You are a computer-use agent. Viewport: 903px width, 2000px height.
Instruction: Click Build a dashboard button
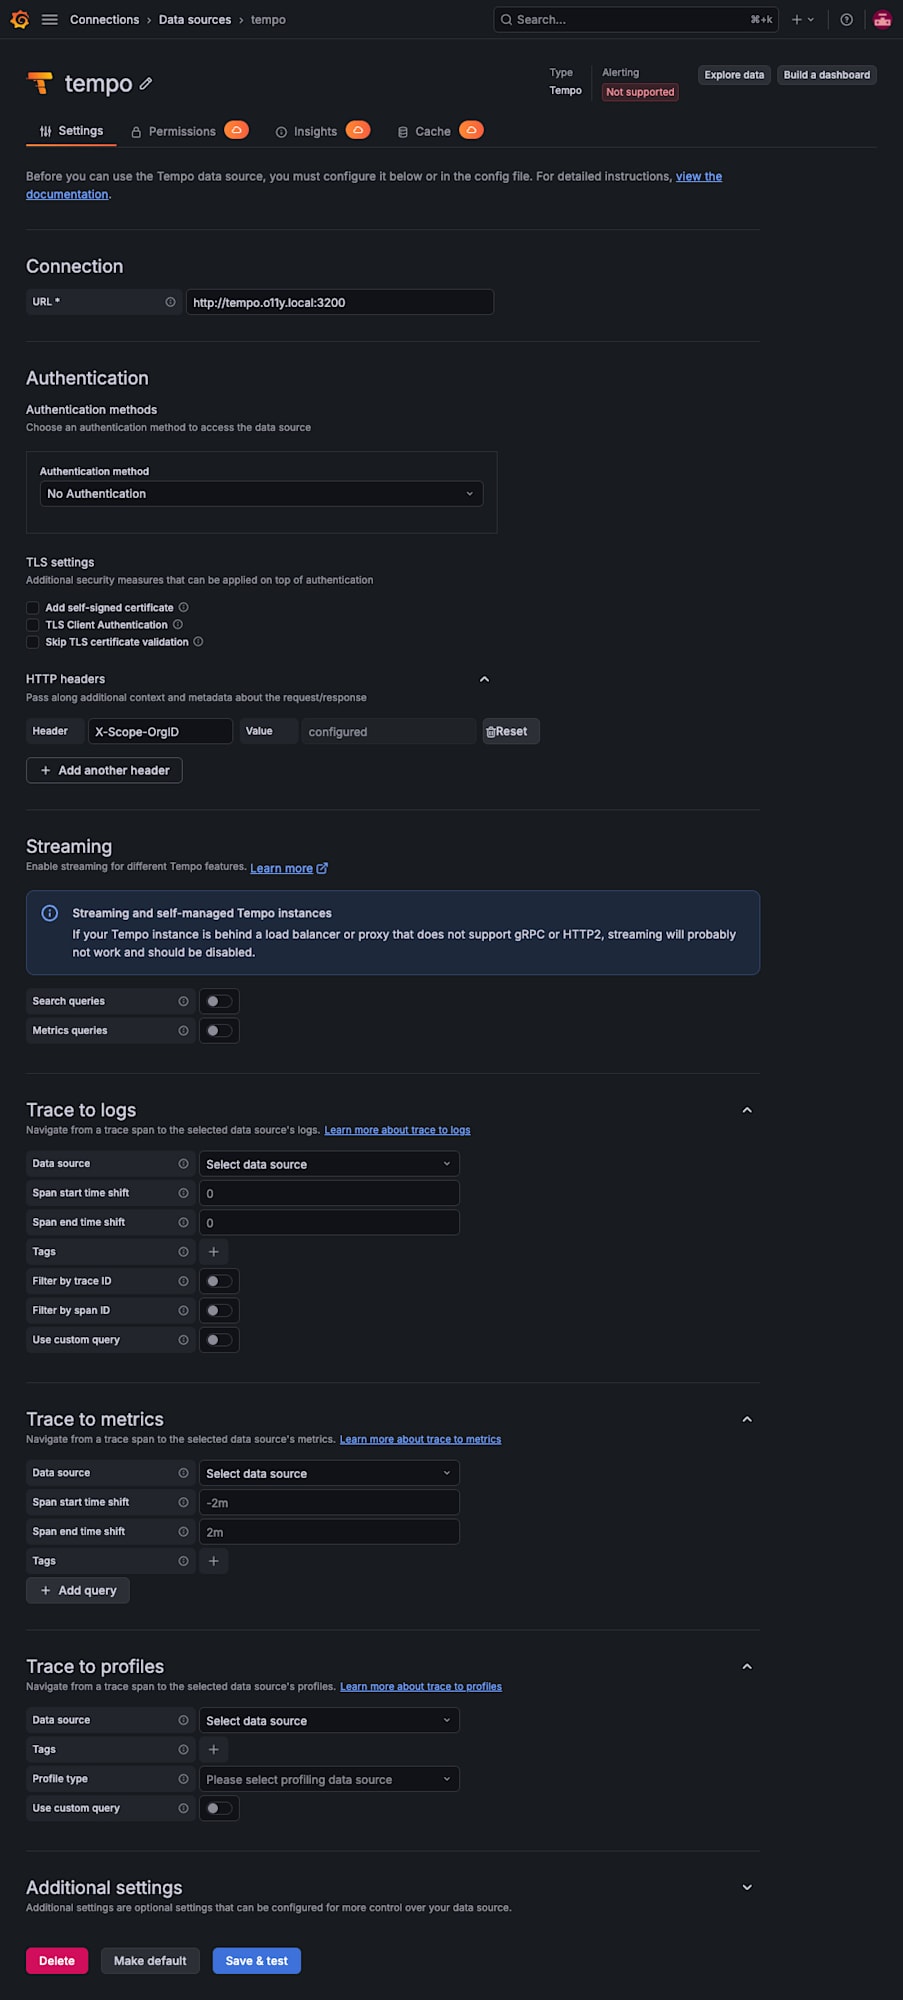(x=827, y=75)
